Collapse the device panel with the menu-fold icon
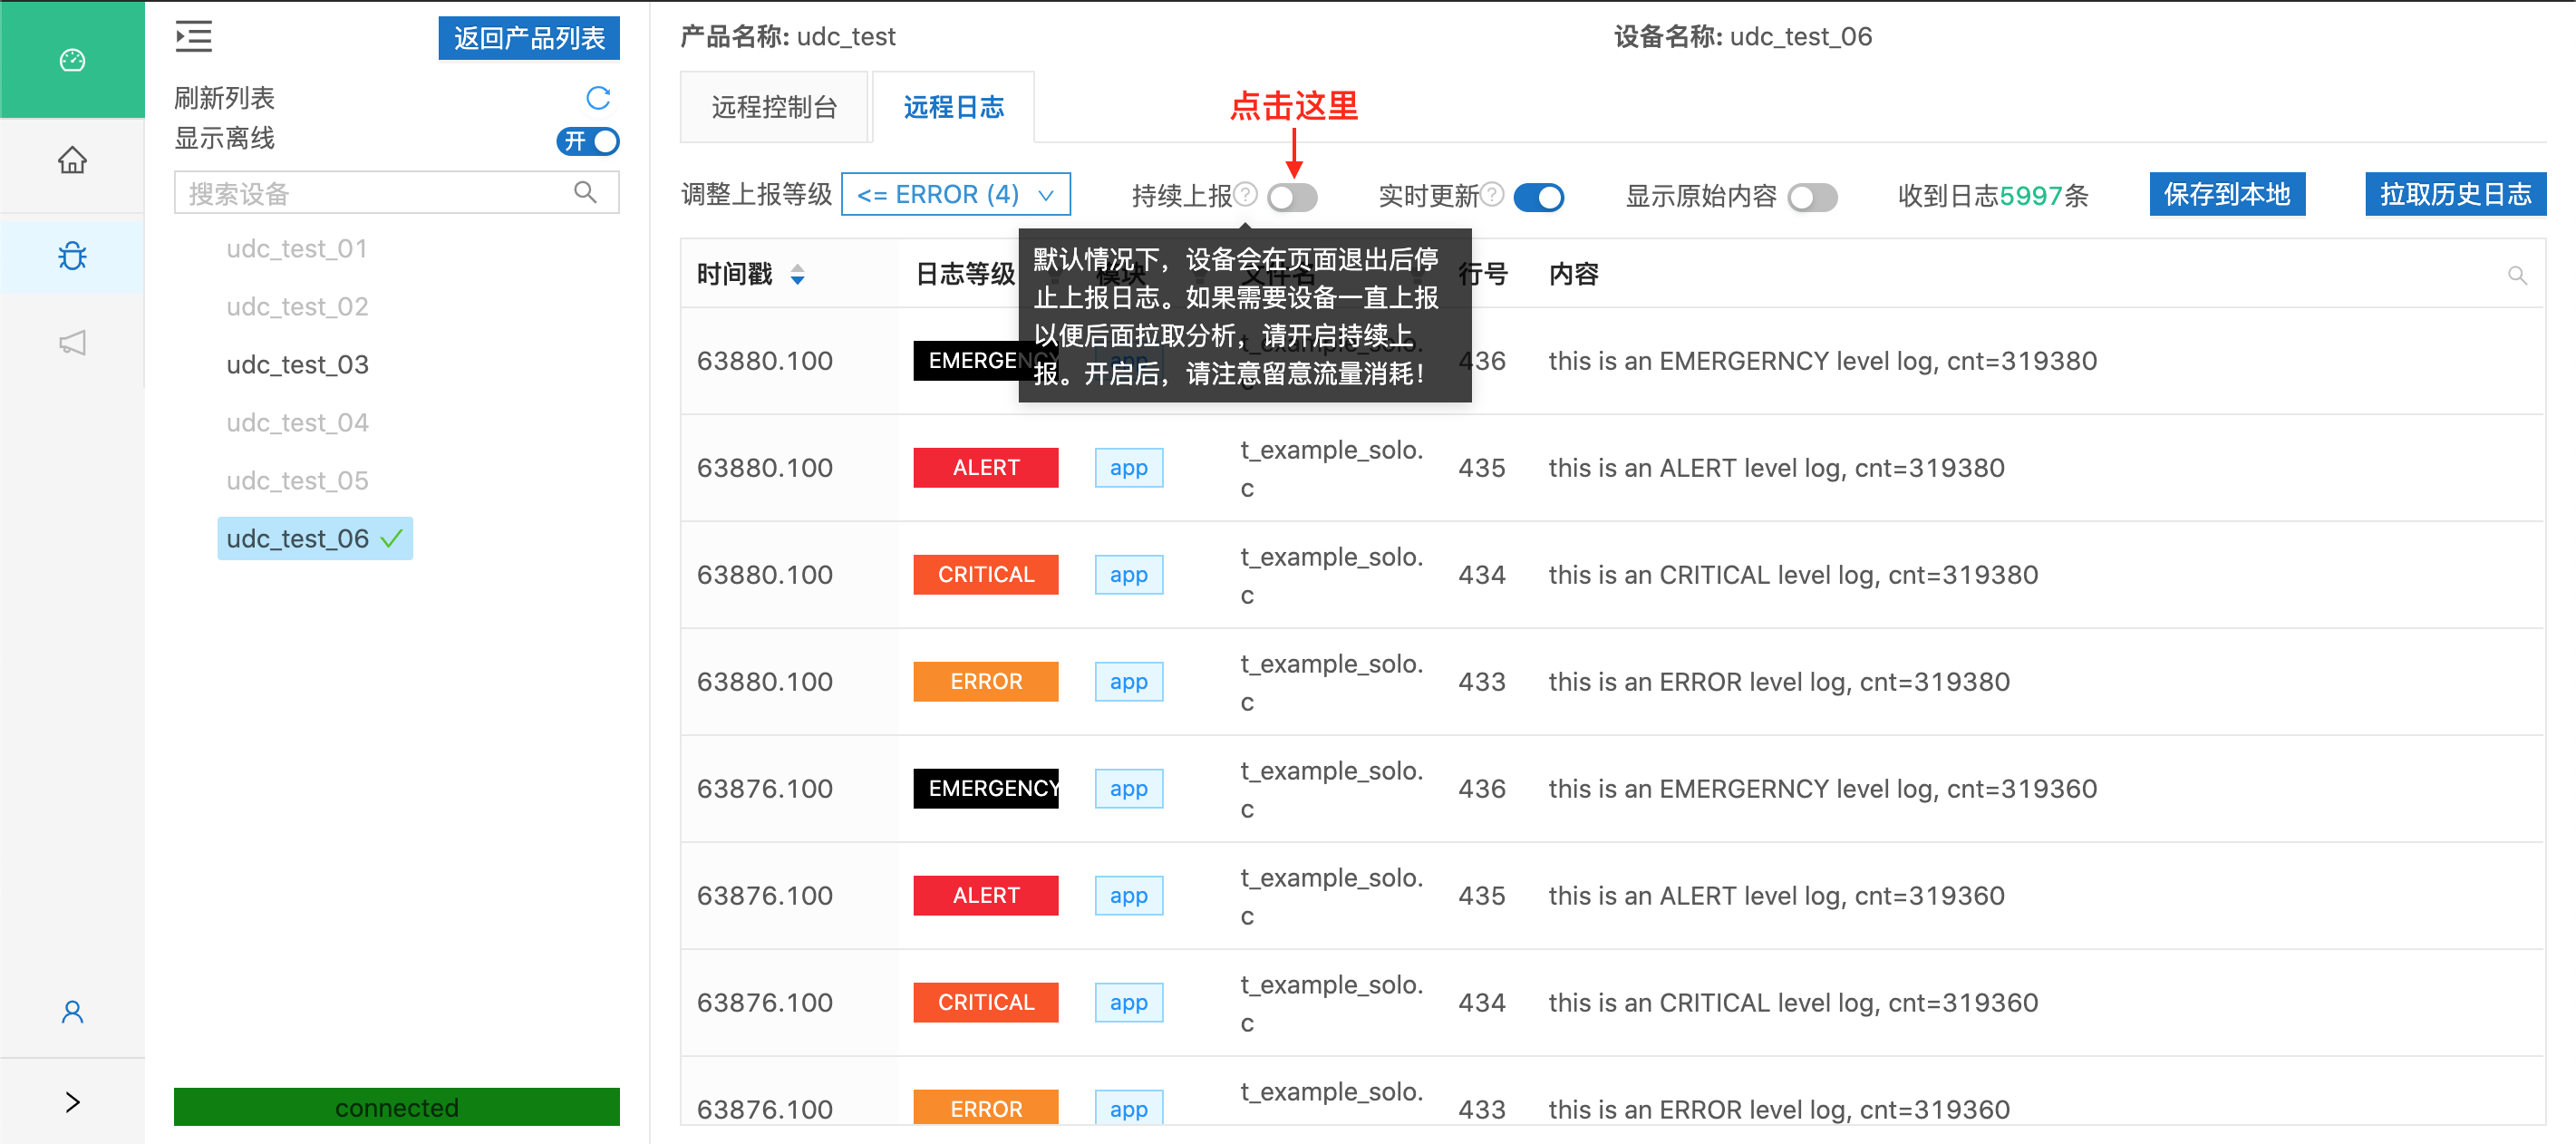The width and height of the screenshot is (2576, 1144). (x=193, y=37)
